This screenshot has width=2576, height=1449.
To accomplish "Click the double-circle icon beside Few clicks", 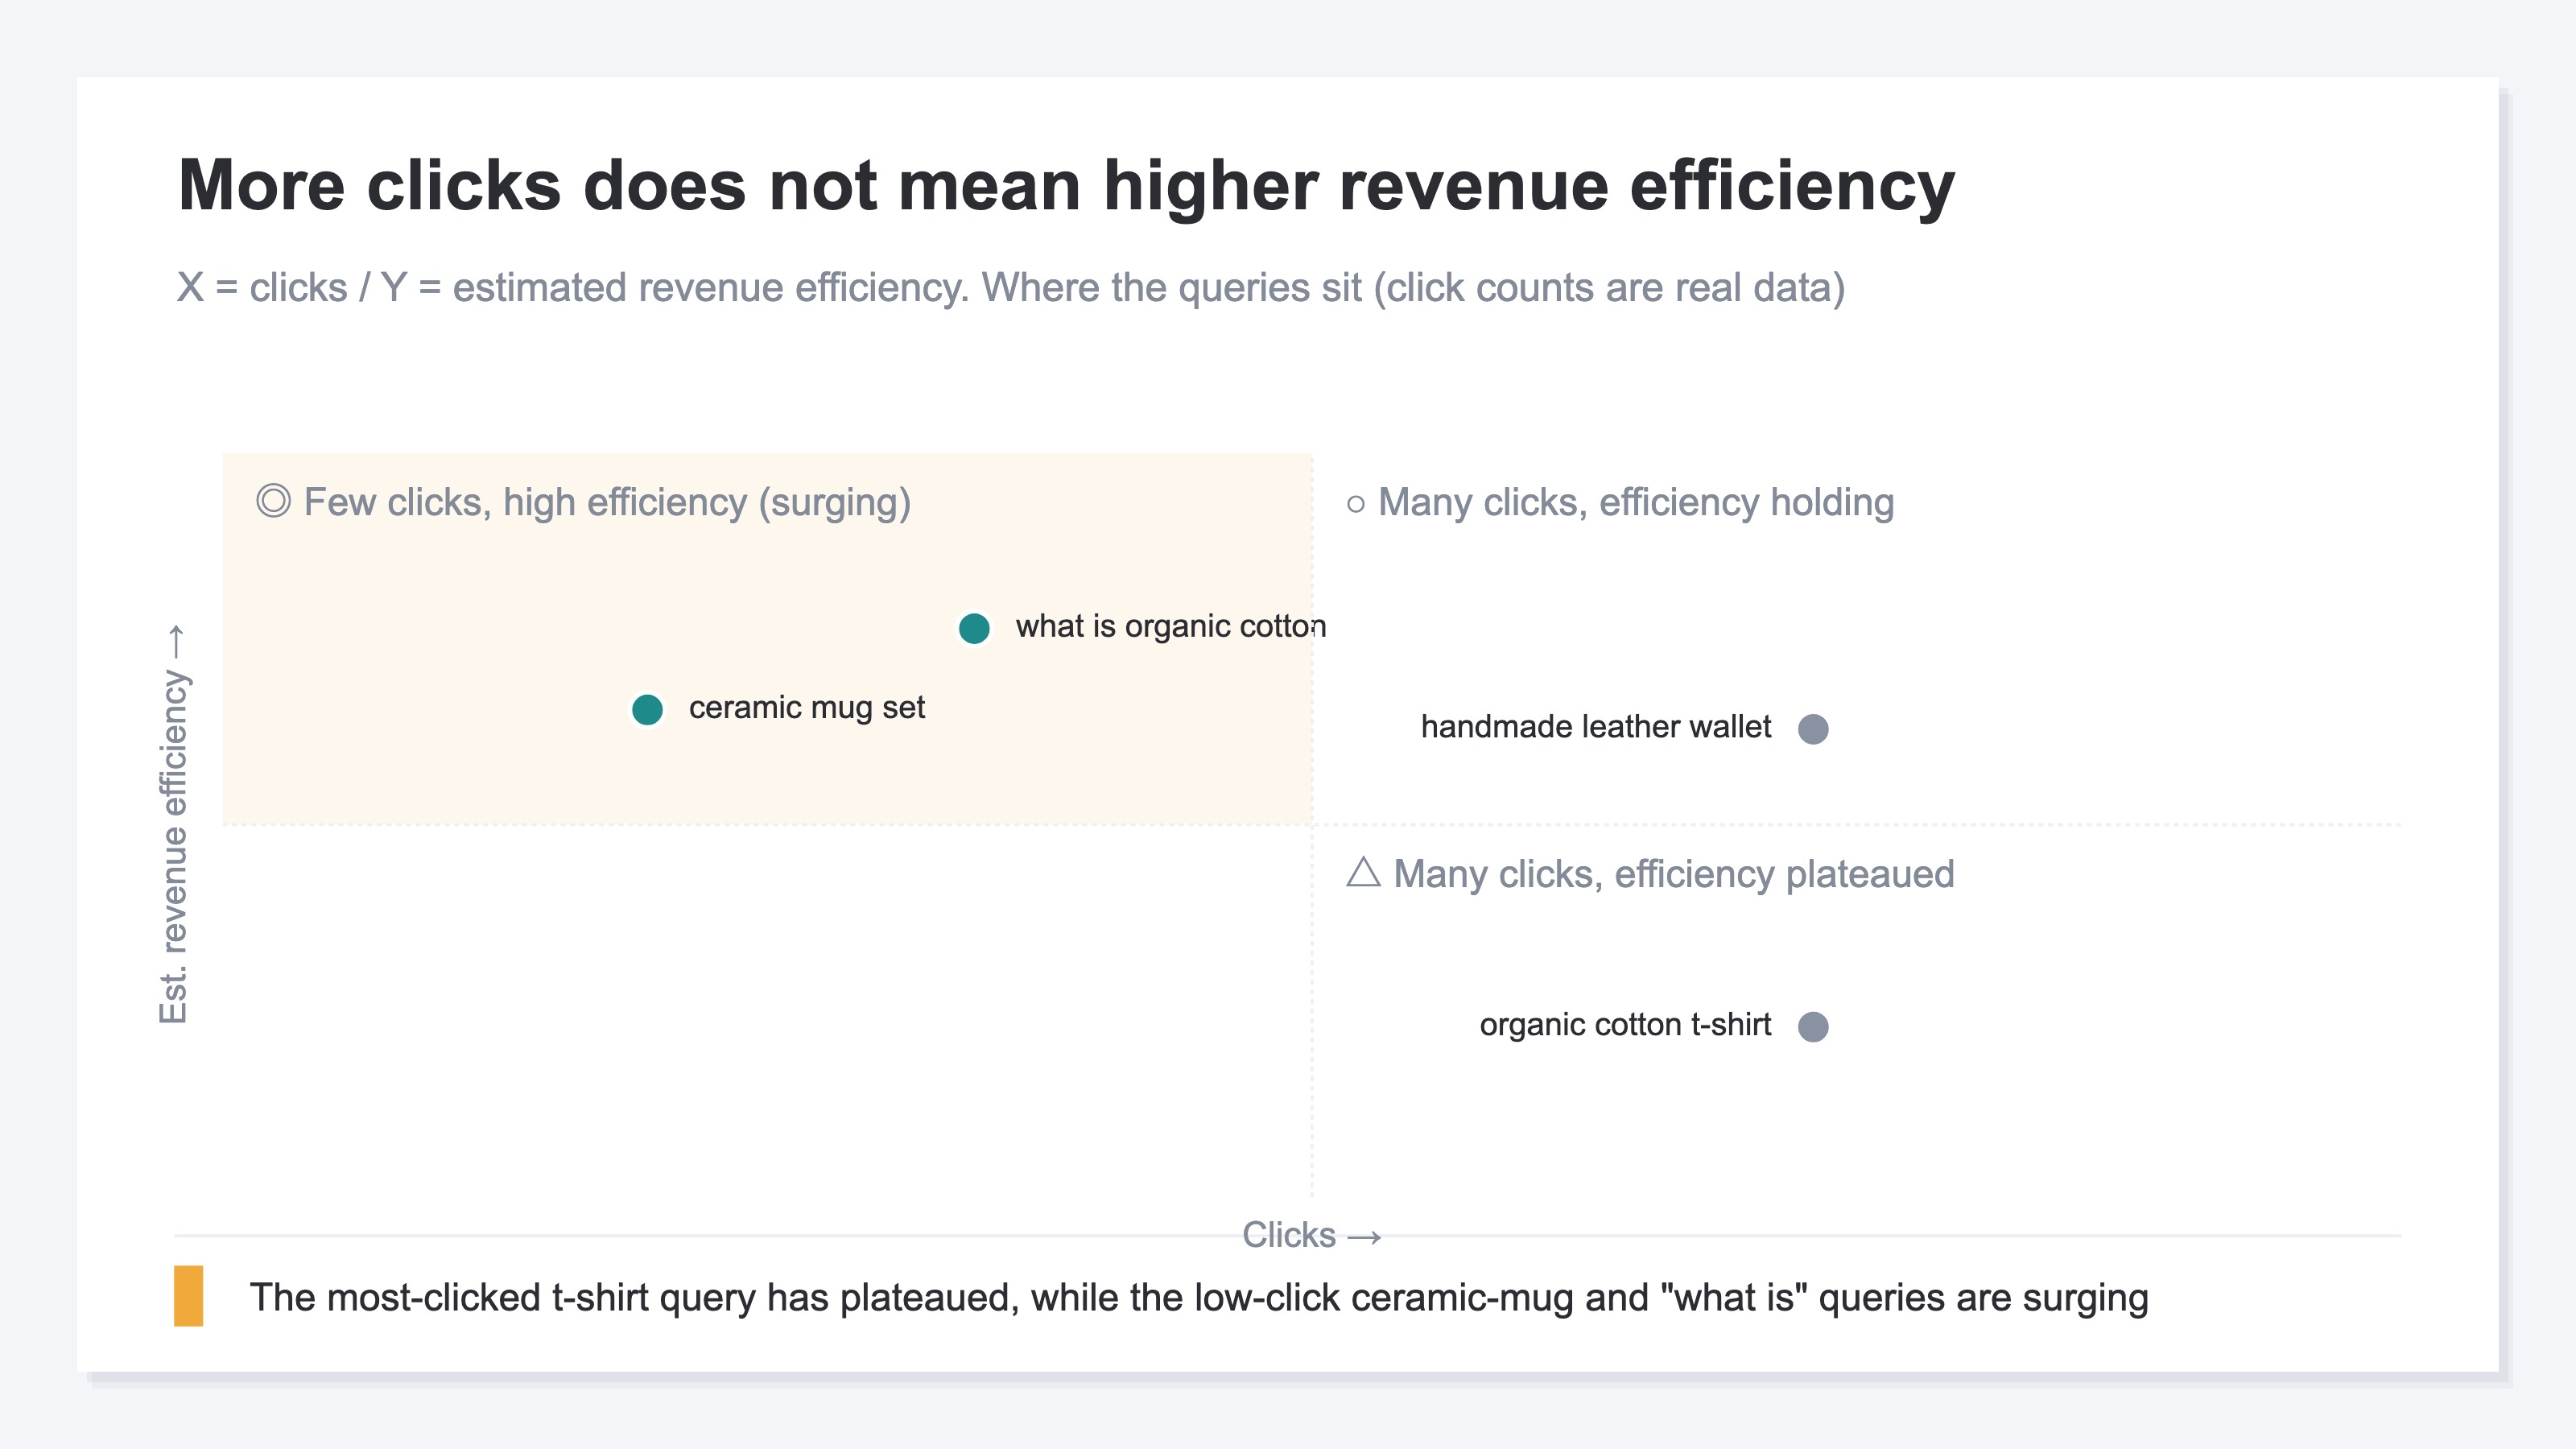I will tap(273, 501).
